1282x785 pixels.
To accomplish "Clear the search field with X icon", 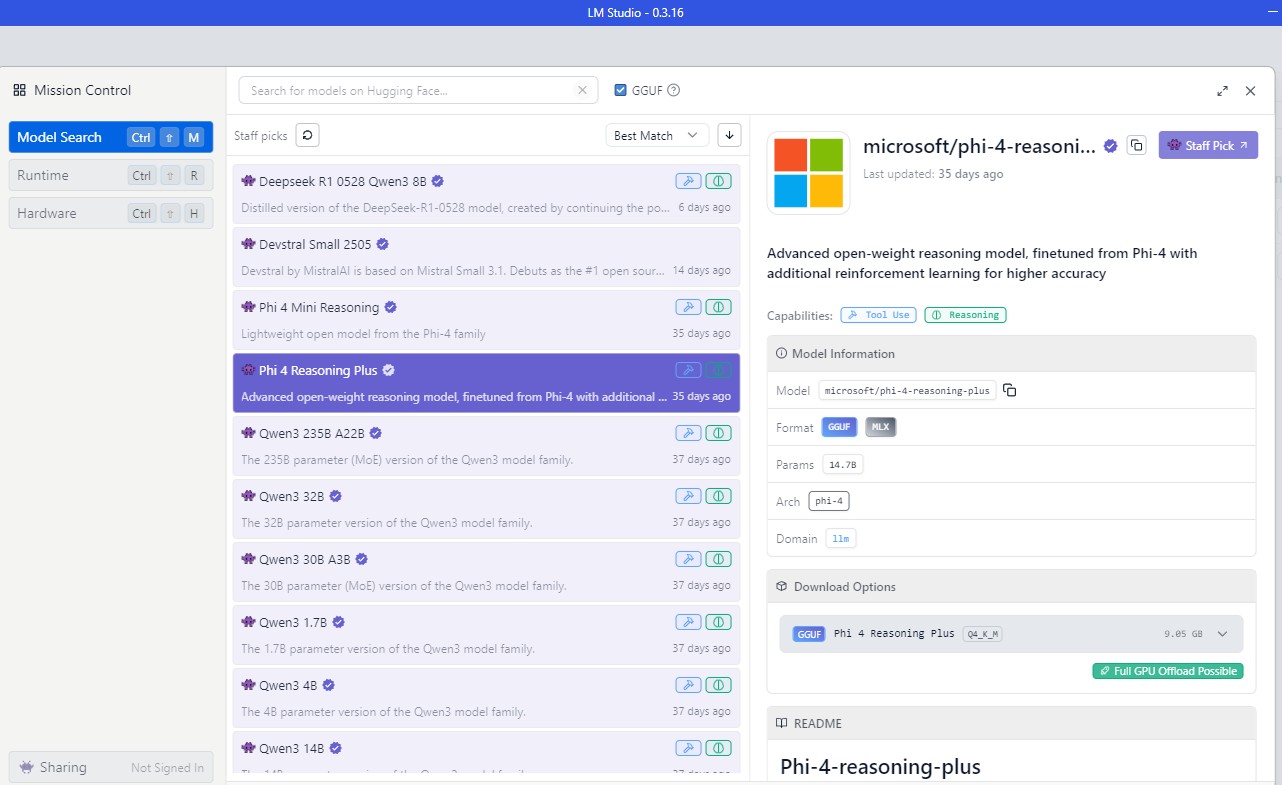I will [x=582, y=90].
